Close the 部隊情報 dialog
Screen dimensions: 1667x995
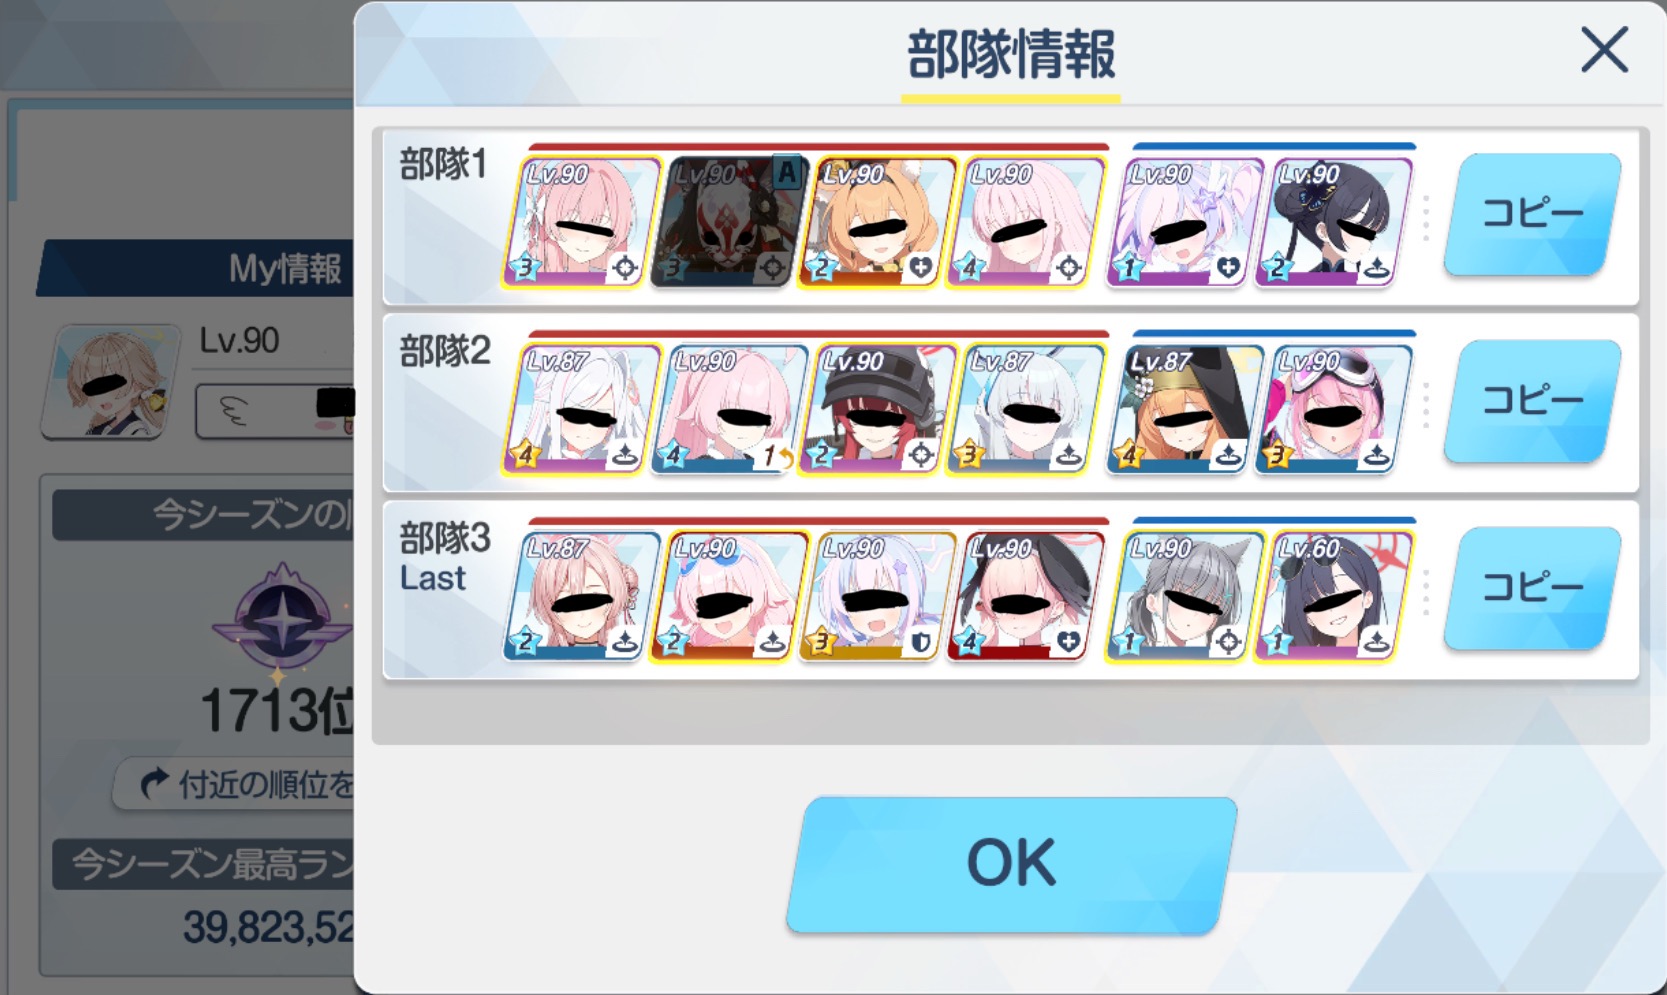click(1604, 50)
